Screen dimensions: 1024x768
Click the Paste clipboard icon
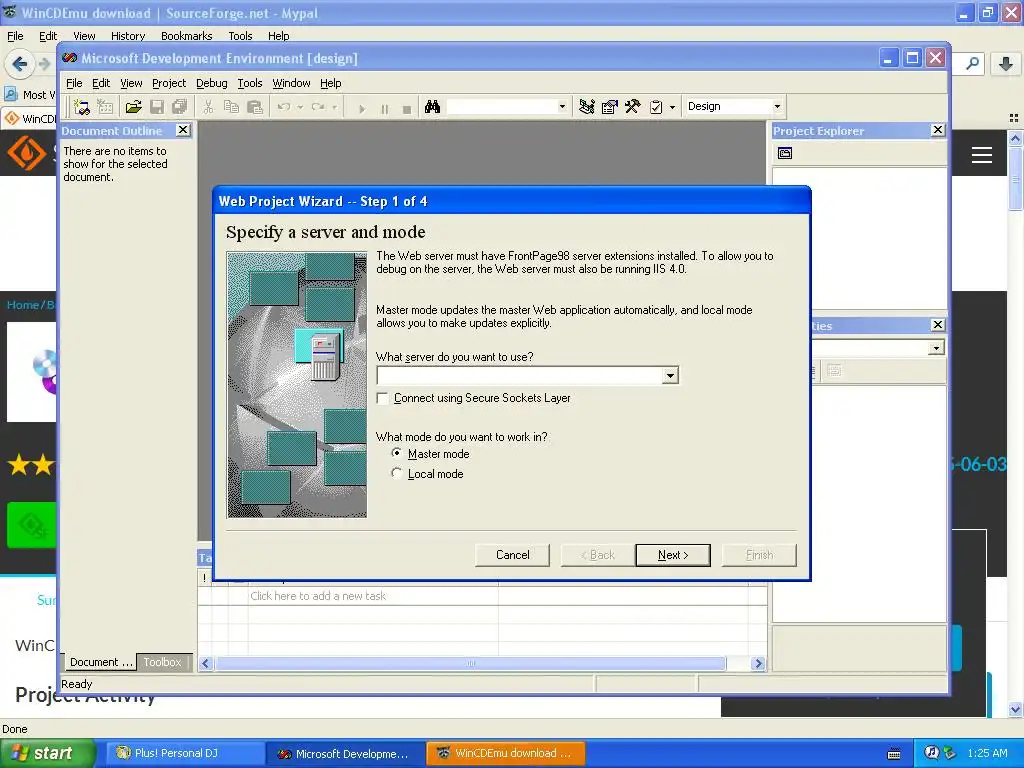[255, 106]
